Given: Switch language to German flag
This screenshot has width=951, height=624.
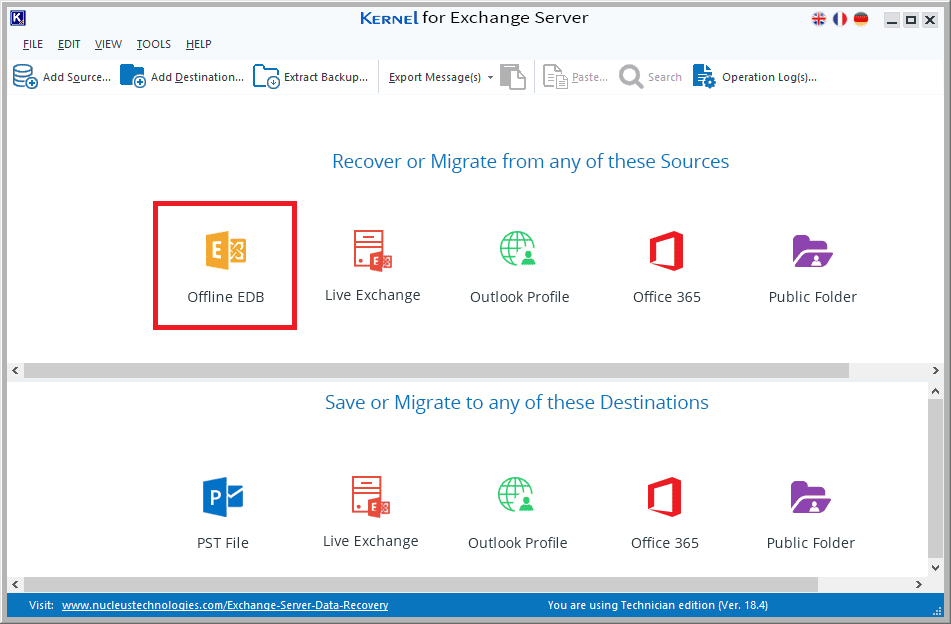Looking at the screenshot, I should pyautogui.click(x=861, y=19).
